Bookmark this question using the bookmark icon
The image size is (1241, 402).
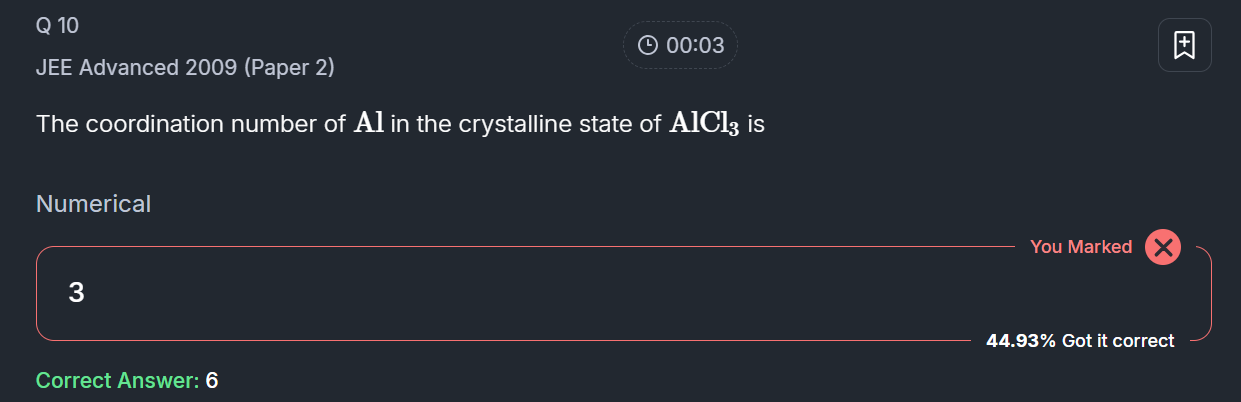tap(1184, 45)
